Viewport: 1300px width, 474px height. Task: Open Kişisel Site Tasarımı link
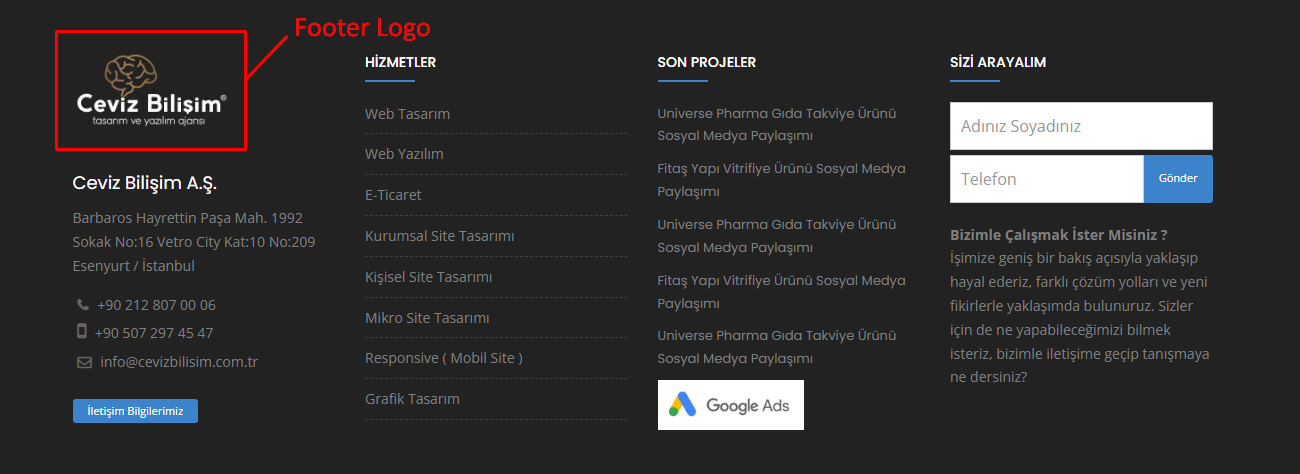click(428, 277)
